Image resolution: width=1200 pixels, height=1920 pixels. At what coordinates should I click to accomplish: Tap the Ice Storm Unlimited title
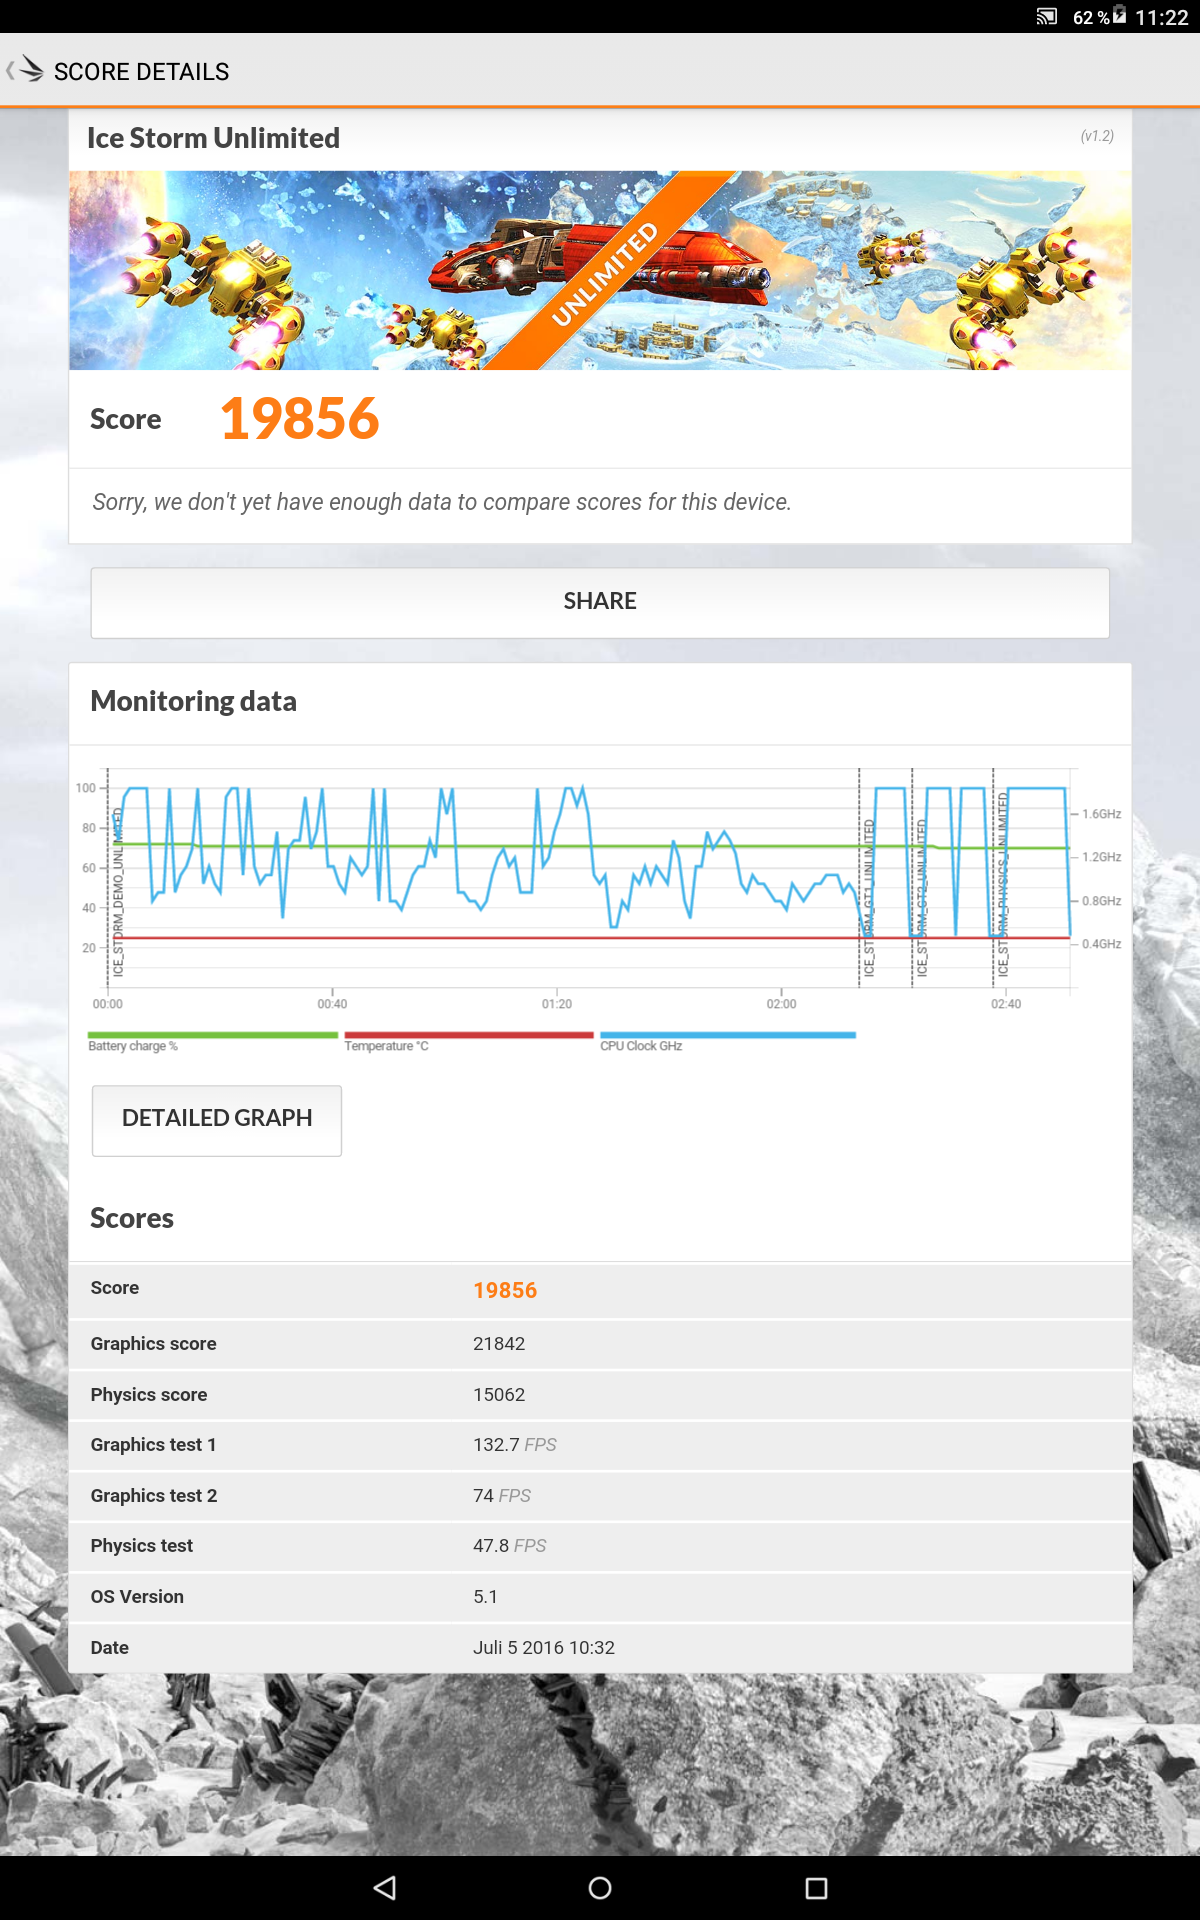(x=213, y=138)
